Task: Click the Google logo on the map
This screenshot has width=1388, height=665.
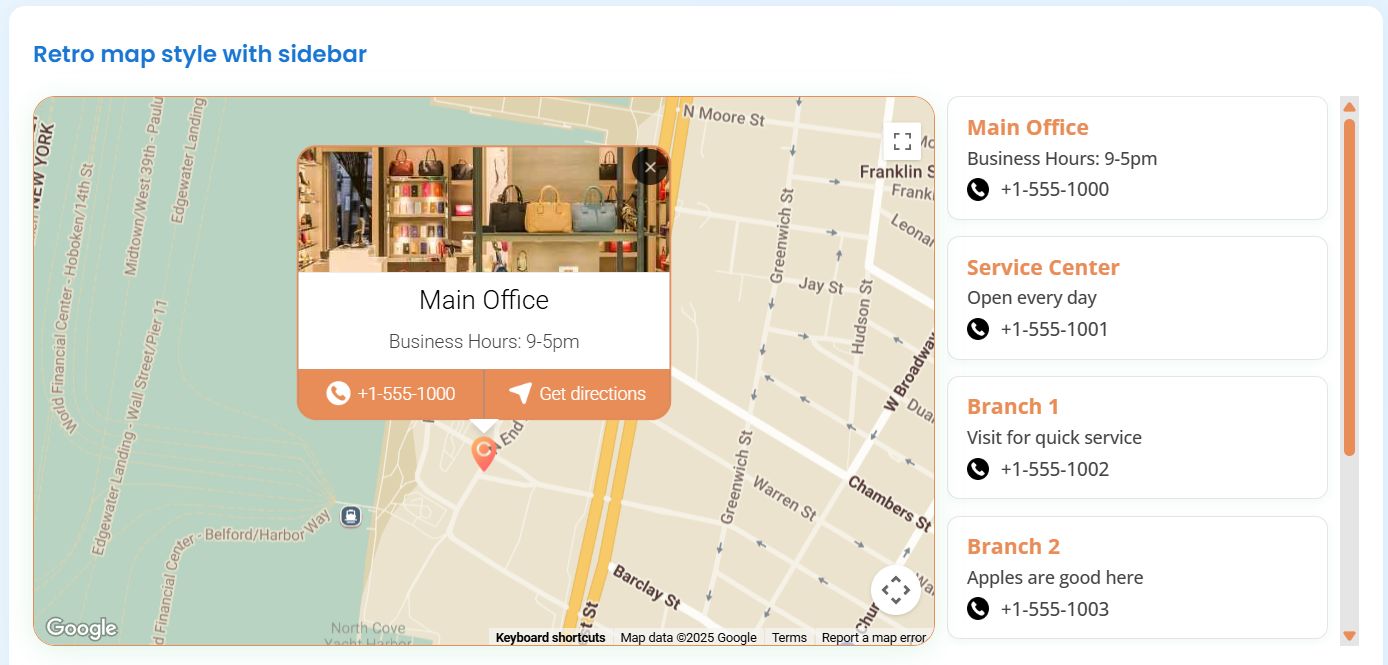Action: pyautogui.click(x=81, y=628)
